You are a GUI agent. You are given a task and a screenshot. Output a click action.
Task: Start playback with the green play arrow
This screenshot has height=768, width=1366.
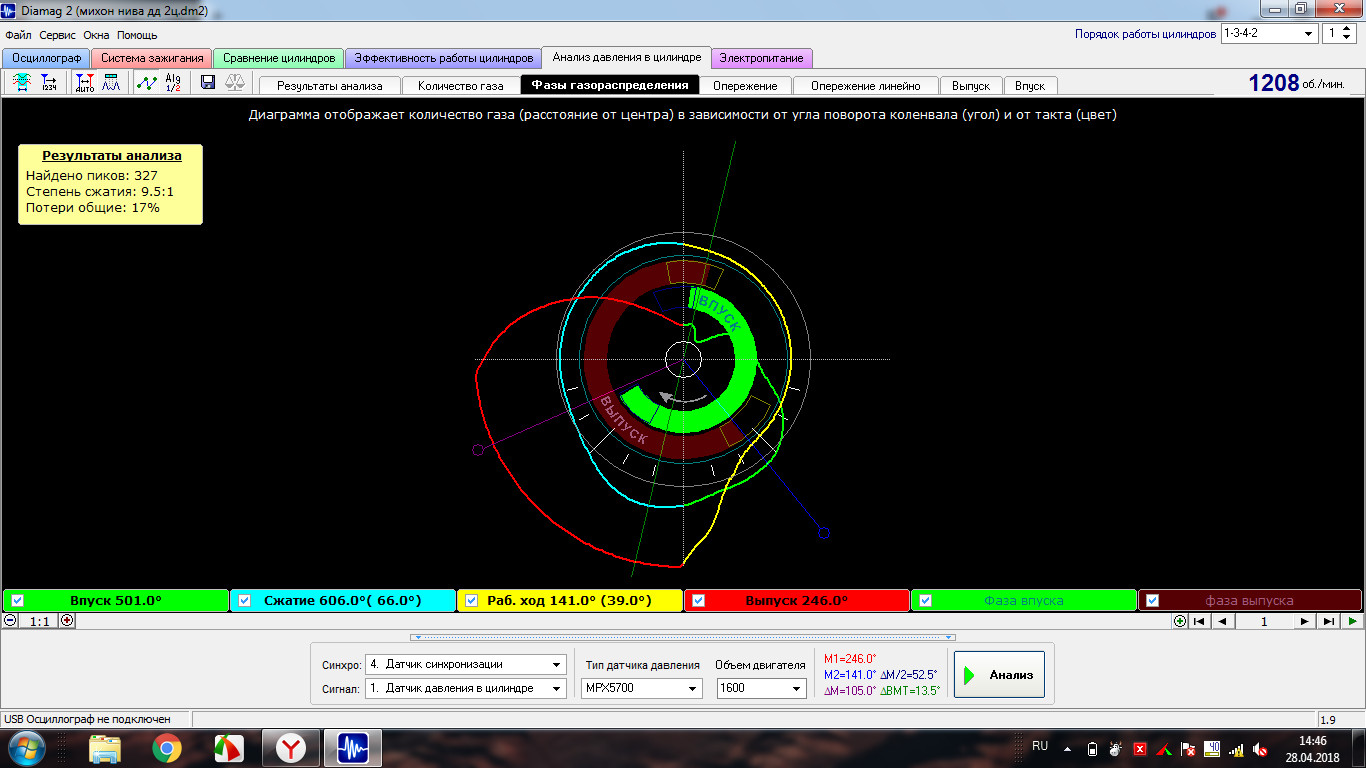pos(1352,621)
